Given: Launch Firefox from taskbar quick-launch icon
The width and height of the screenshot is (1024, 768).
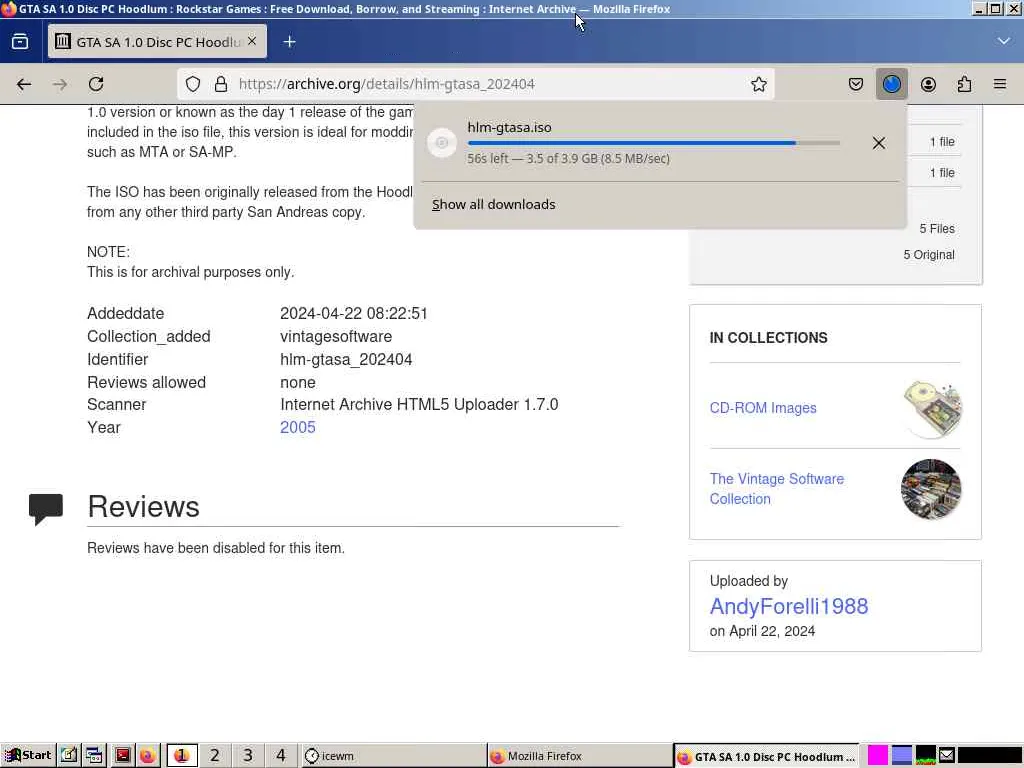Looking at the screenshot, I should 148,756.
